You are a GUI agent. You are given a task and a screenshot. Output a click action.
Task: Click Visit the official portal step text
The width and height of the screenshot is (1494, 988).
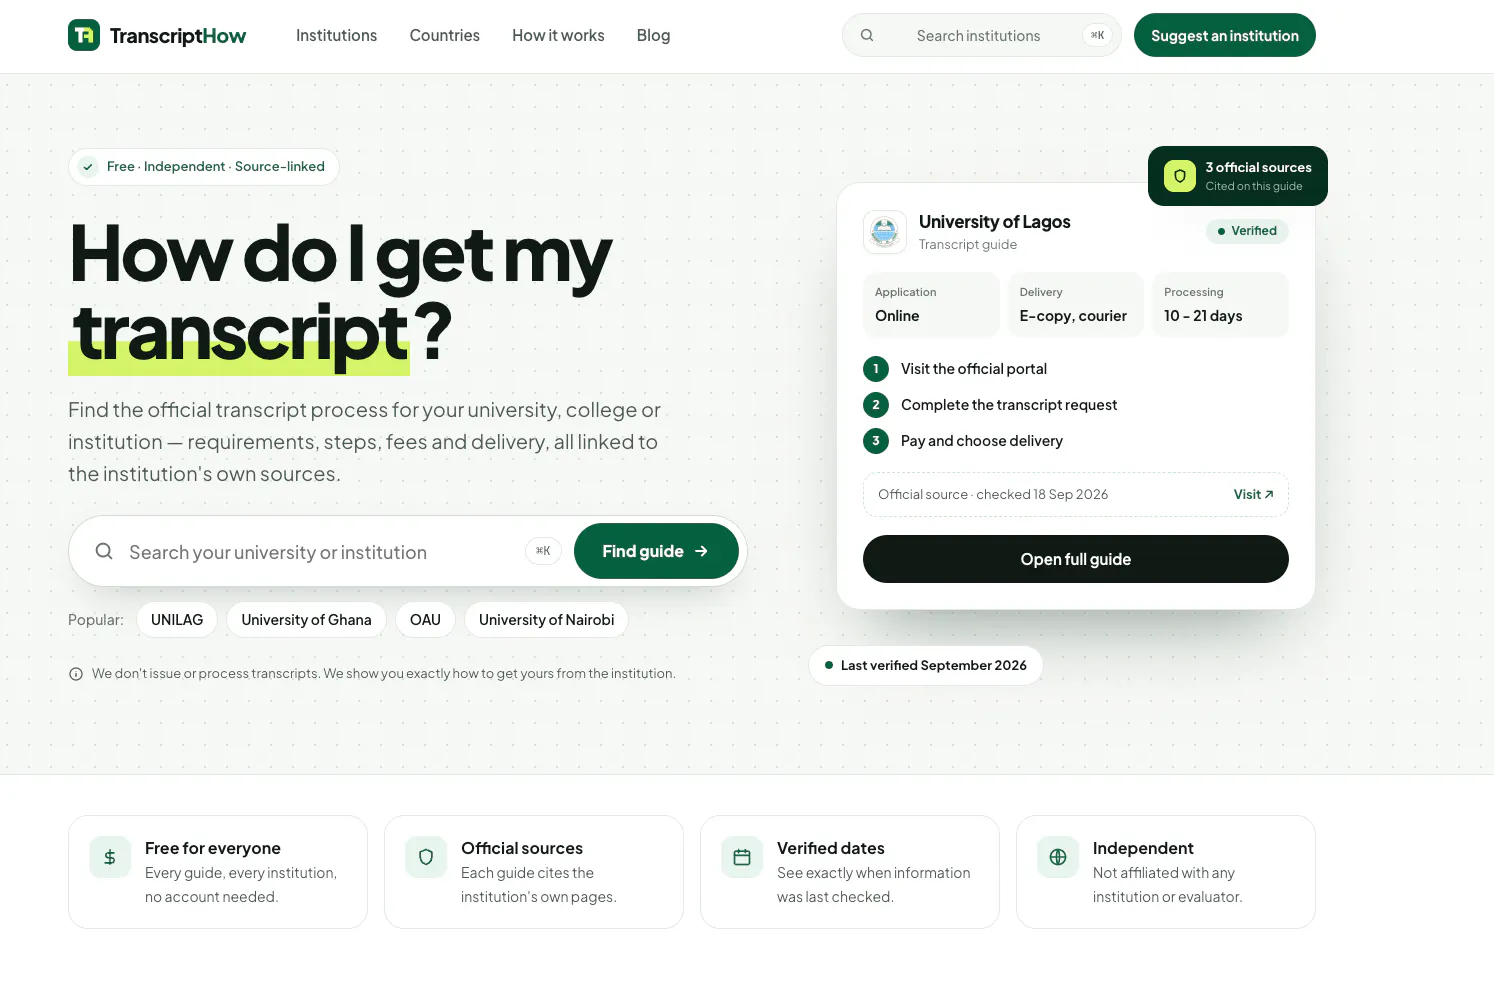pyautogui.click(x=974, y=369)
